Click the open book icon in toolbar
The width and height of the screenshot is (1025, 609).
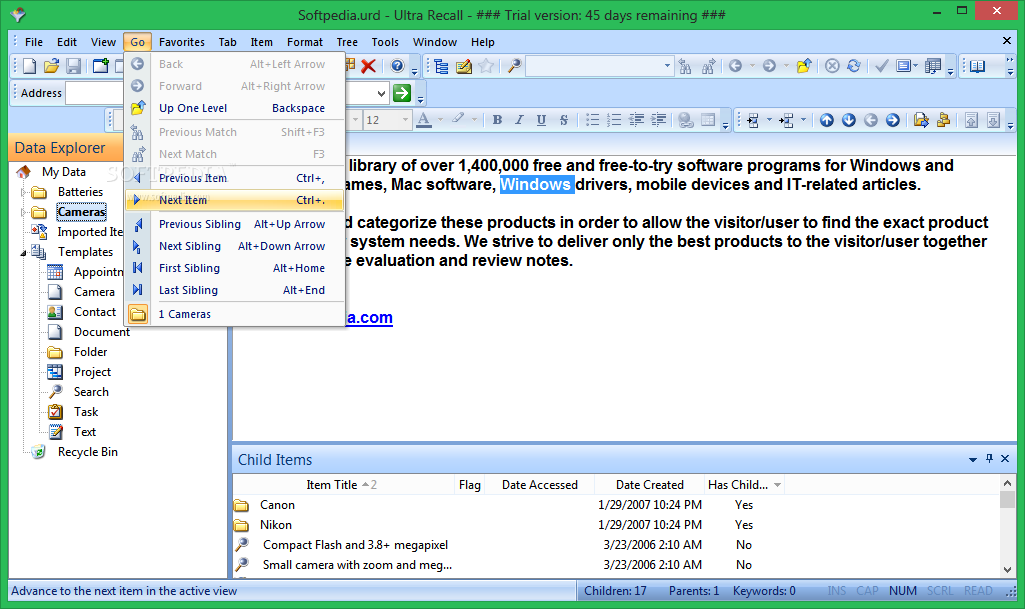pyautogui.click(x=977, y=66)
